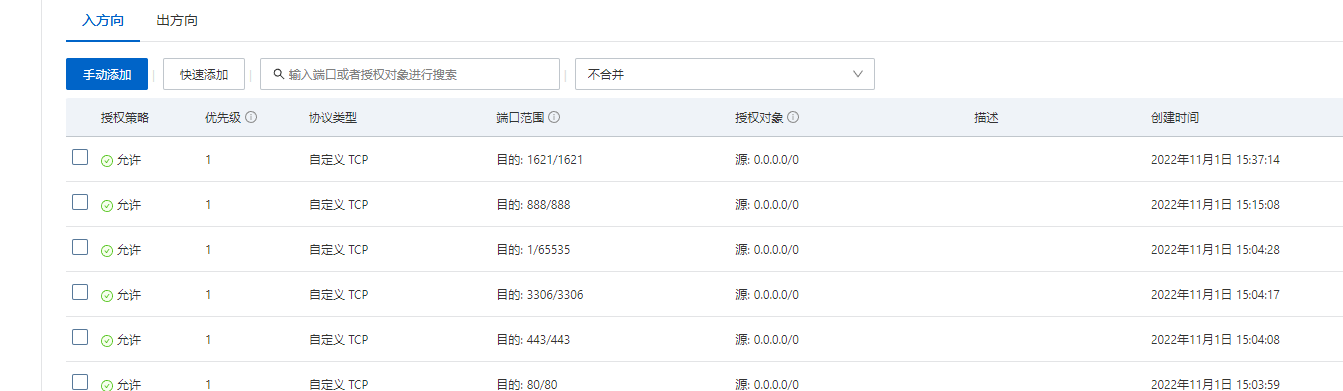Check the box for port 3306/3306 row
Image resolution: width=1343 pixels, height=391 pixels.
click(80, 292)
